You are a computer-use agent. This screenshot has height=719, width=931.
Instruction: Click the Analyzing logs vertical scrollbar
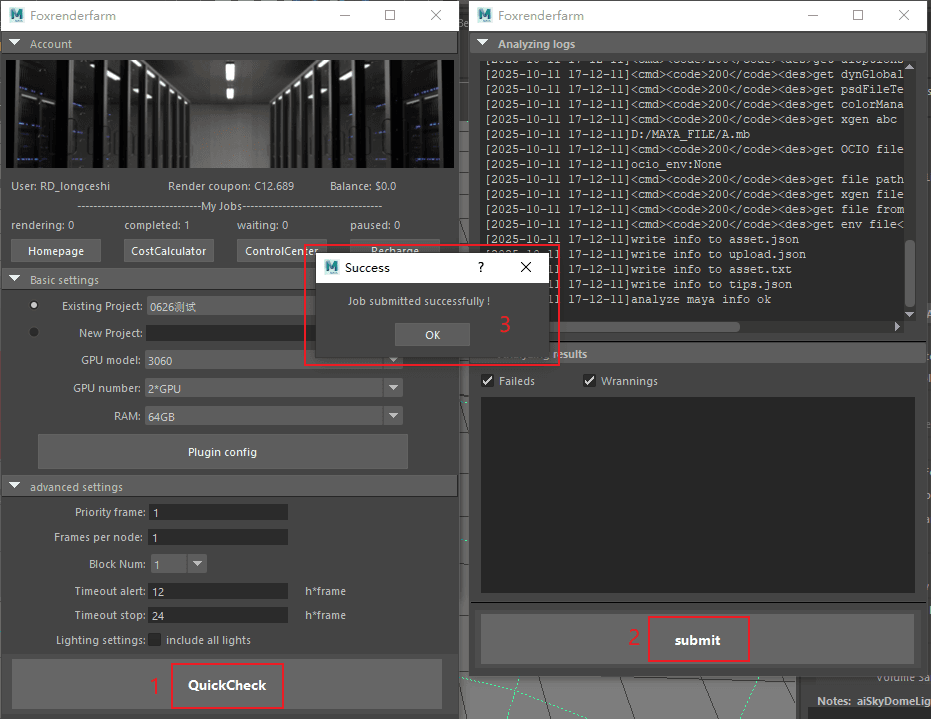(x=909, y=270)
